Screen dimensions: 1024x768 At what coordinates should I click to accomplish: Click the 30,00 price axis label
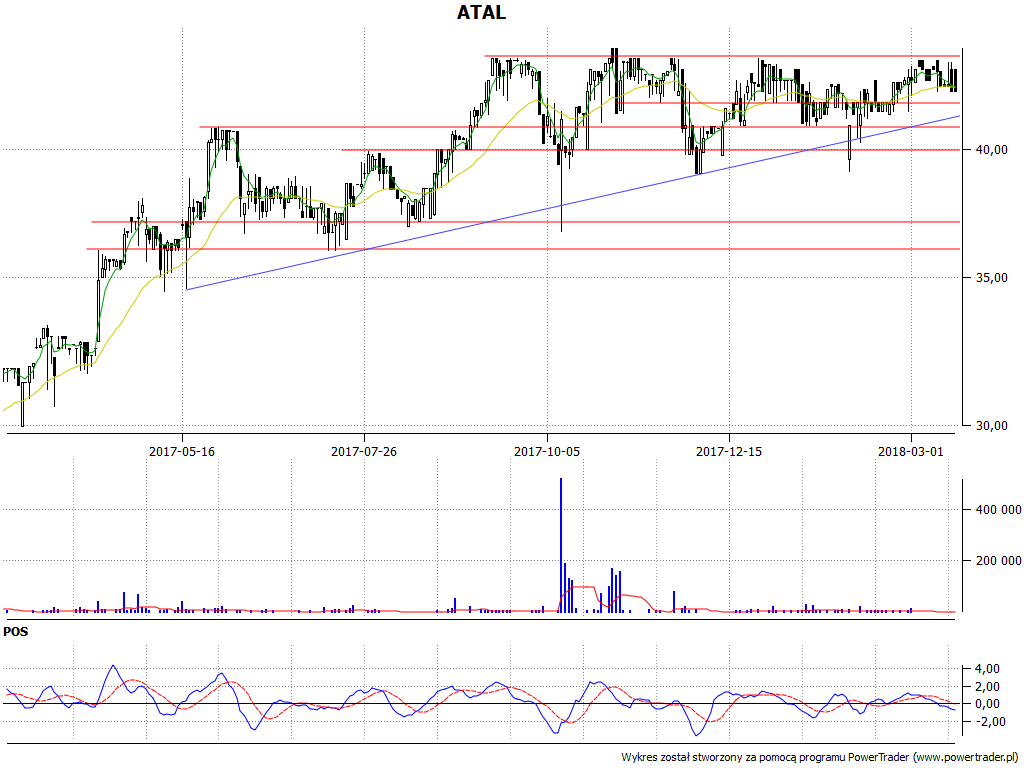991,426
